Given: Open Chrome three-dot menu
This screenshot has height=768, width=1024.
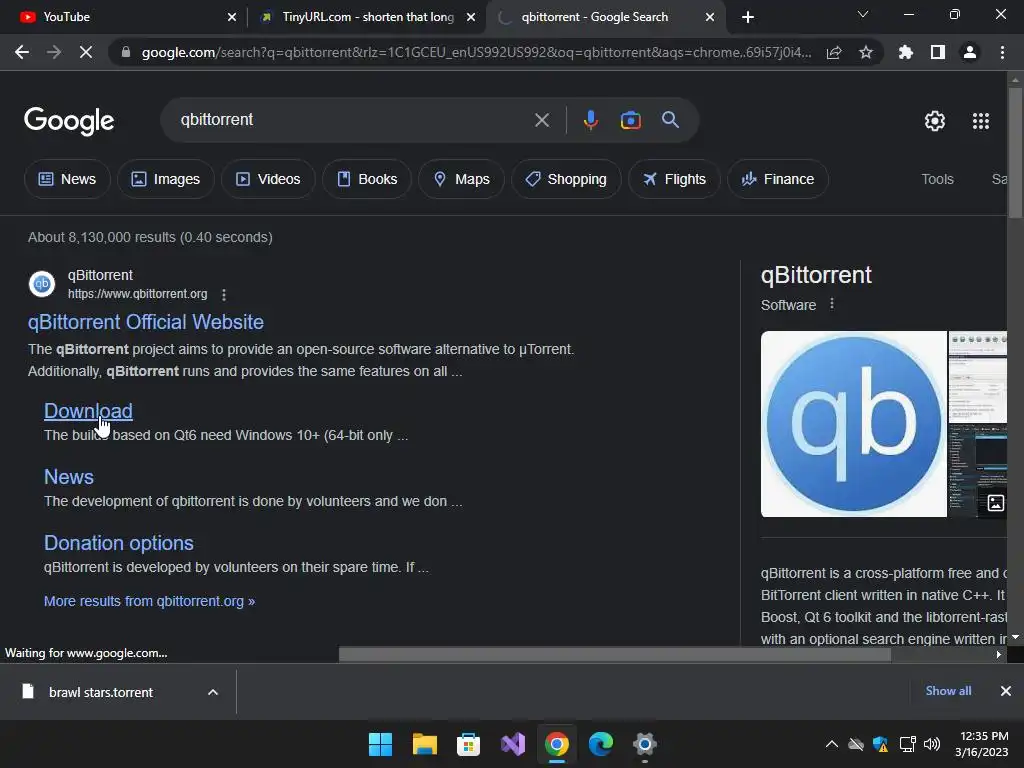Looking at the screenshot, I should 1002,52.
